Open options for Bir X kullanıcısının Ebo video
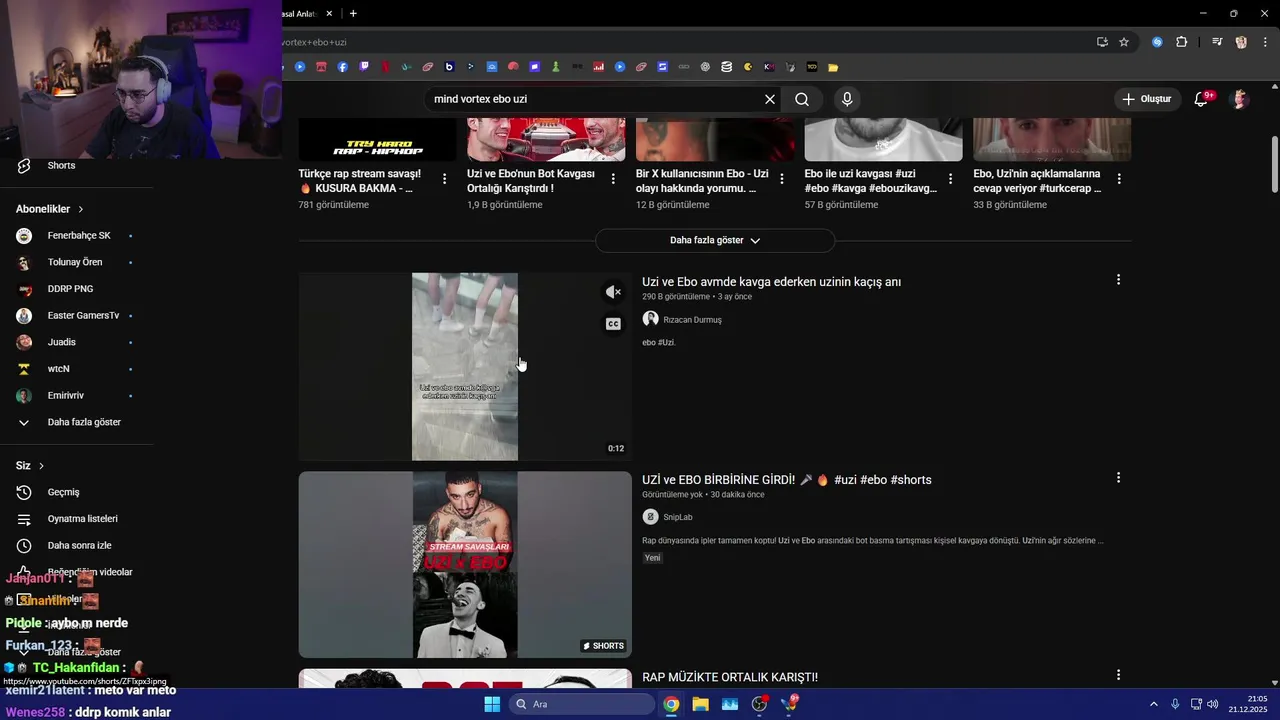This screenshot has width=1280, height=720. (x=782, y=179)
